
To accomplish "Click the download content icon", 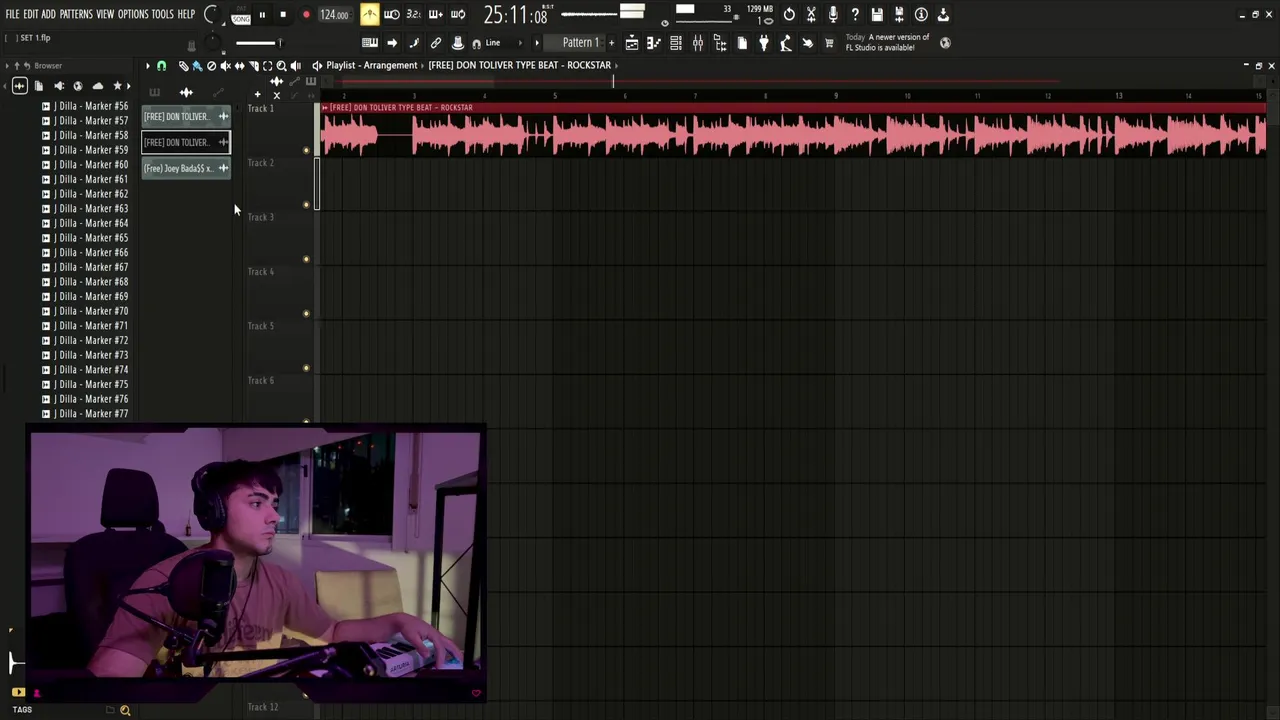I will [943, 14].
